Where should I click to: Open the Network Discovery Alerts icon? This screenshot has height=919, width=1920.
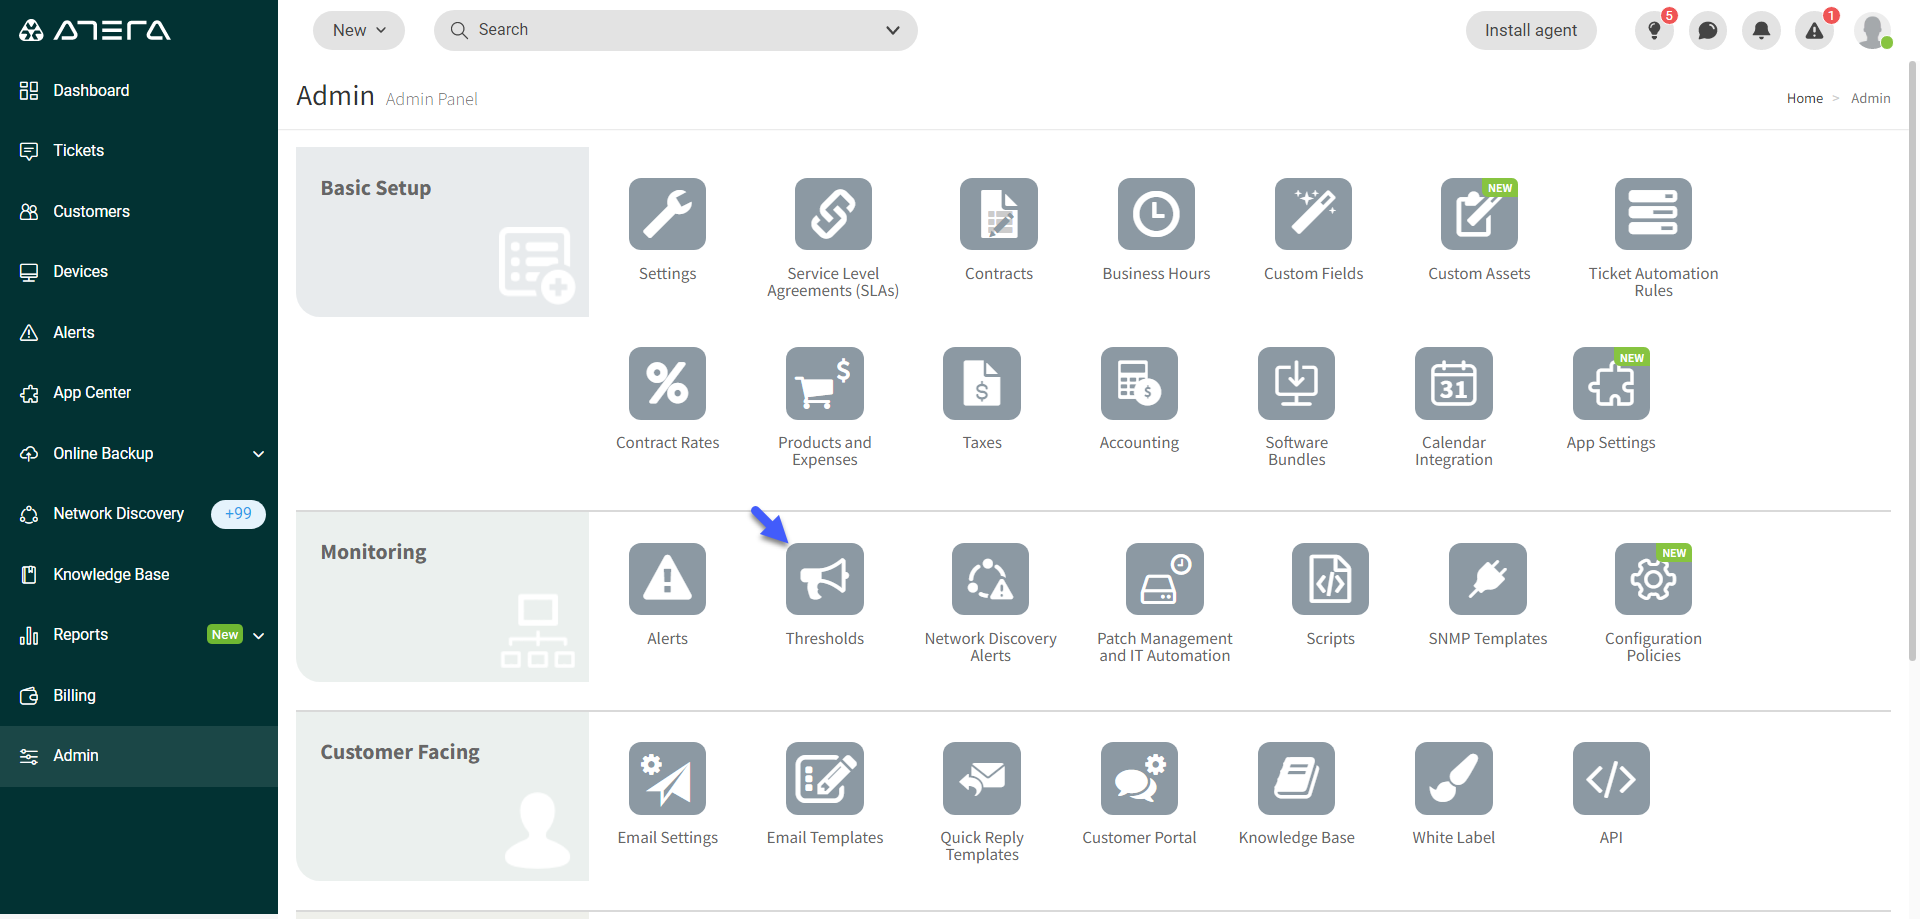[989, 579]
